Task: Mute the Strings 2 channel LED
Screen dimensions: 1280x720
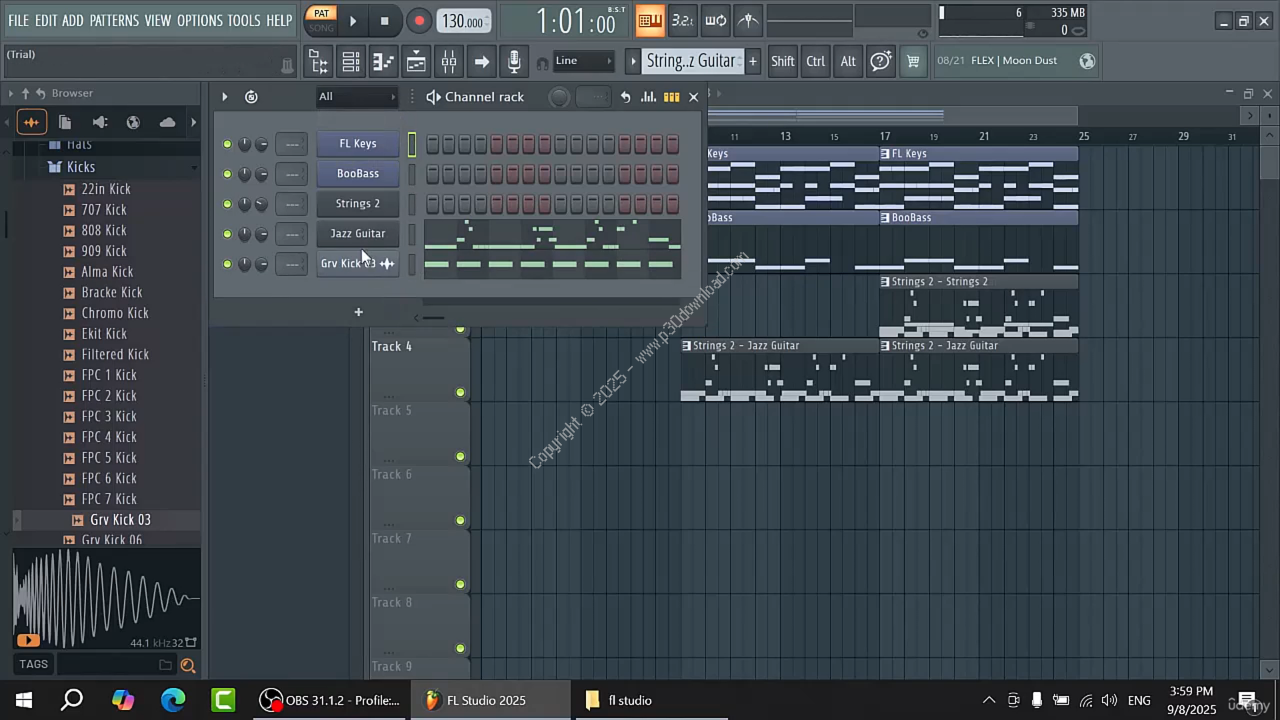Action: click(x=227, y=204)
